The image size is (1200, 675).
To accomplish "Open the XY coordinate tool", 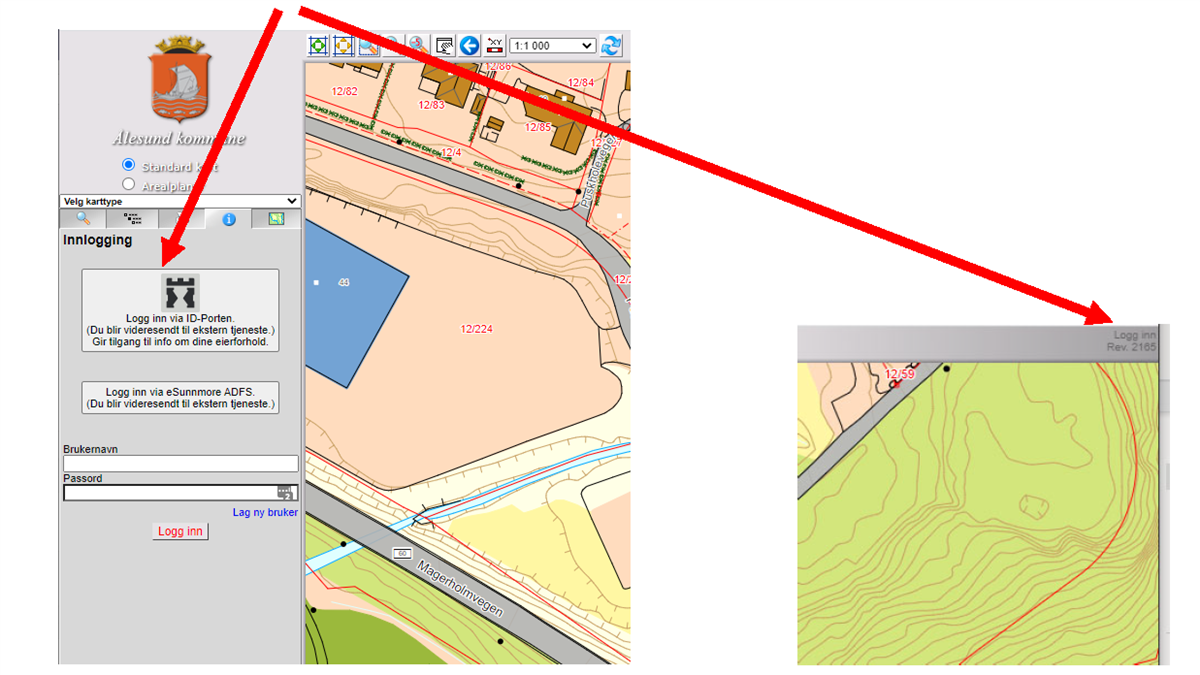I will coord(494,45).
